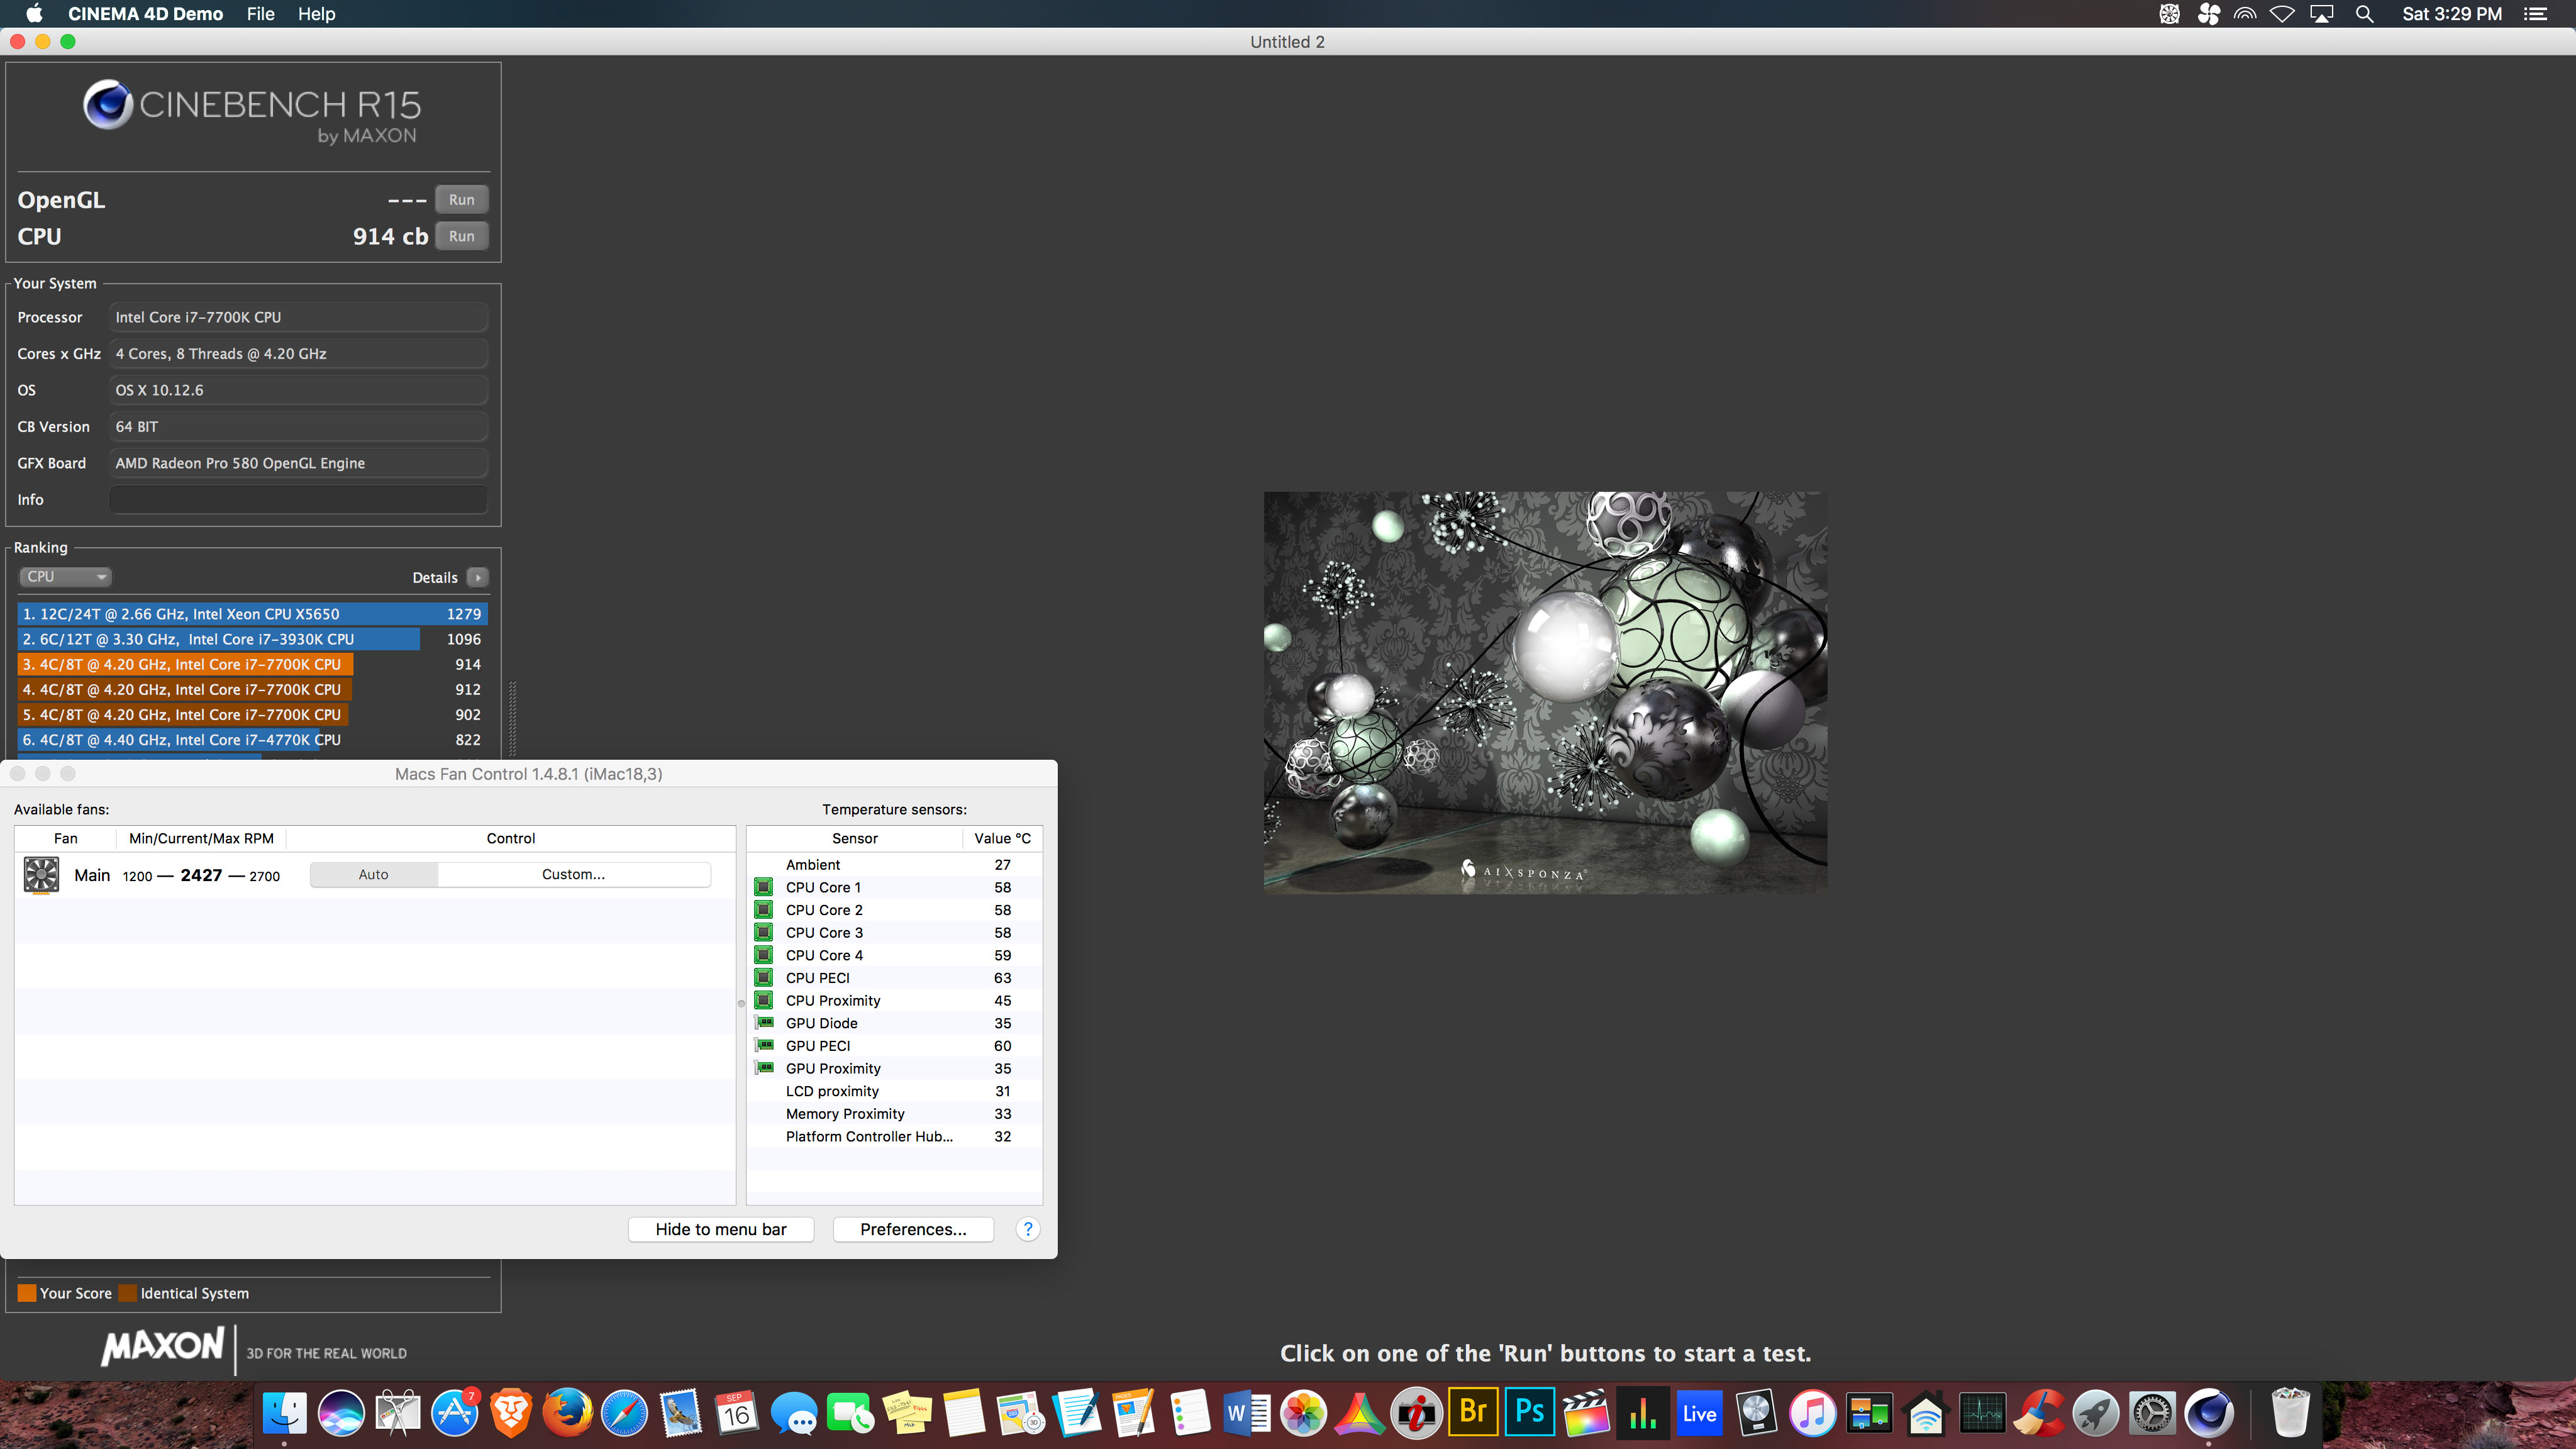Open iTunes in the Dock
The image size is (2576, 1449).
pos(1812,1413)
